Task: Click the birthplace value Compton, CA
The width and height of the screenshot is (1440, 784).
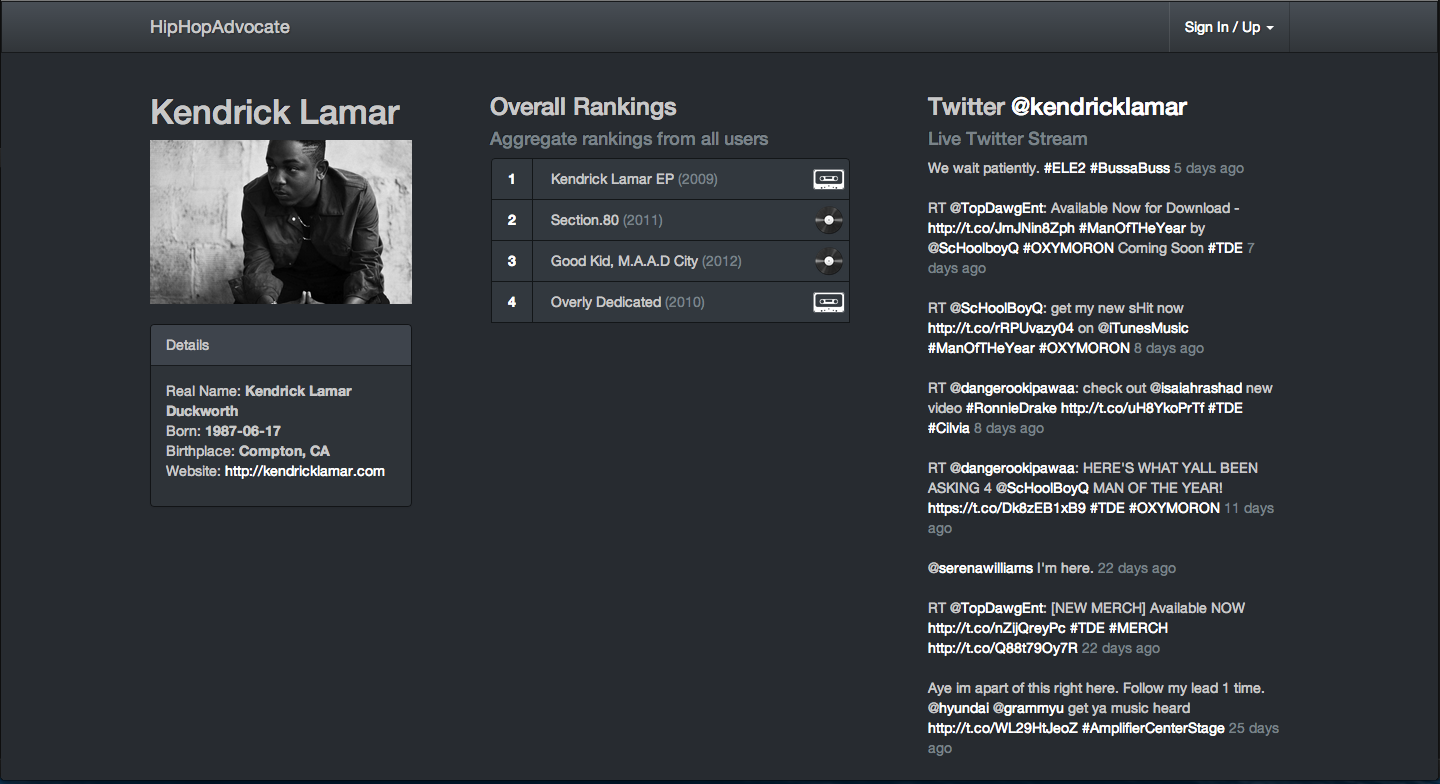Action: [284, 451]
